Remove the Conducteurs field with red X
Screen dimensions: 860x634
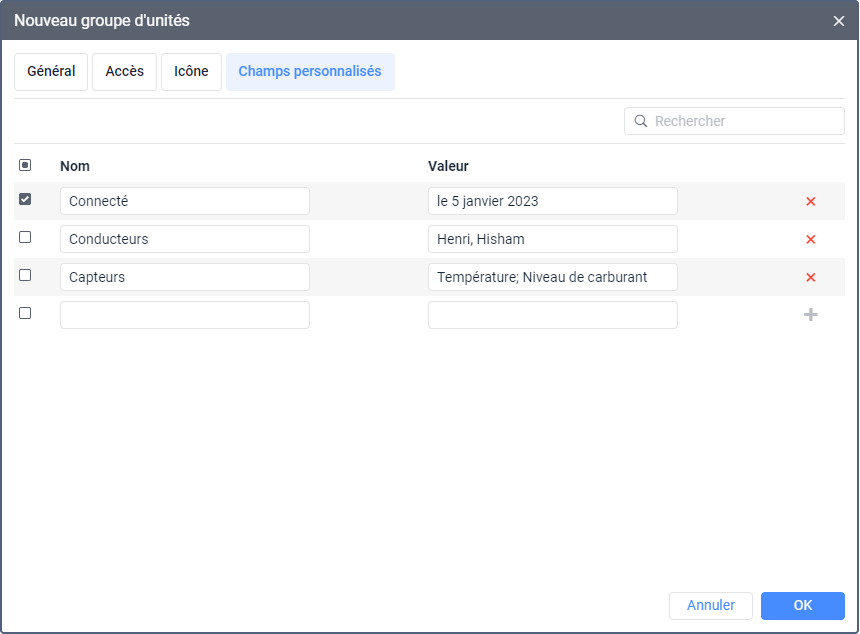pyautogui.click(x=811, y=239)
